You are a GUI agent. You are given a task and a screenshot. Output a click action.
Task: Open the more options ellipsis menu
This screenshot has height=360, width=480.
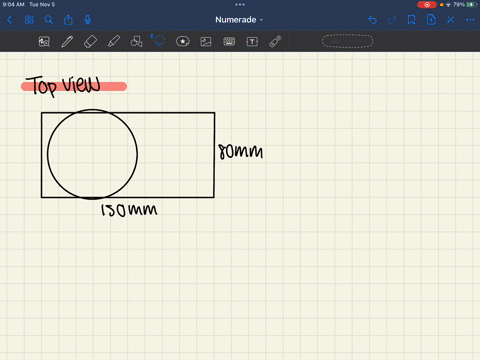(470, 20)
